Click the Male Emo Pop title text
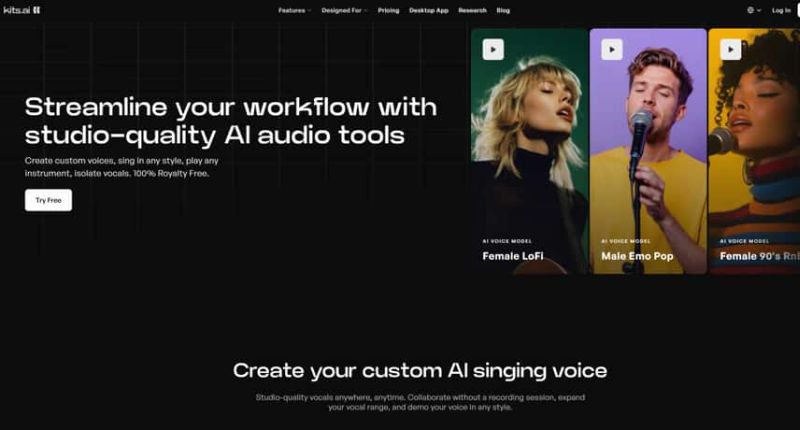The width and height of the screenshot is (800, 430). tap(637, 256)
